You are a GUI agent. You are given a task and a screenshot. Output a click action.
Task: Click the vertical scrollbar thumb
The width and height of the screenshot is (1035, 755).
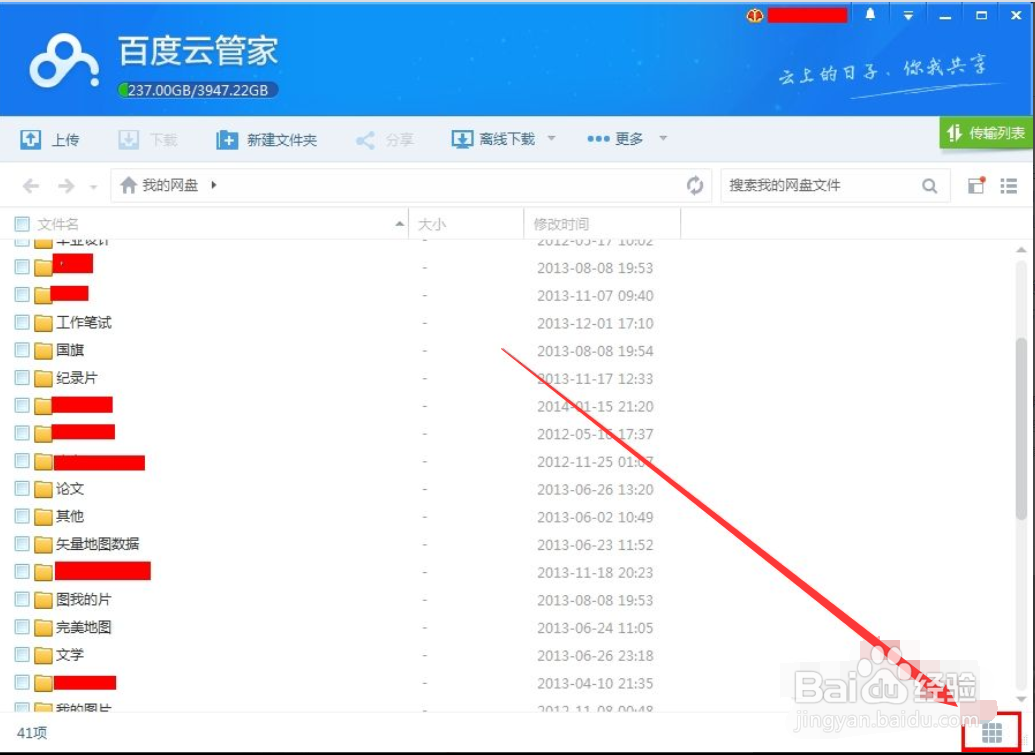pos(1021,428)
